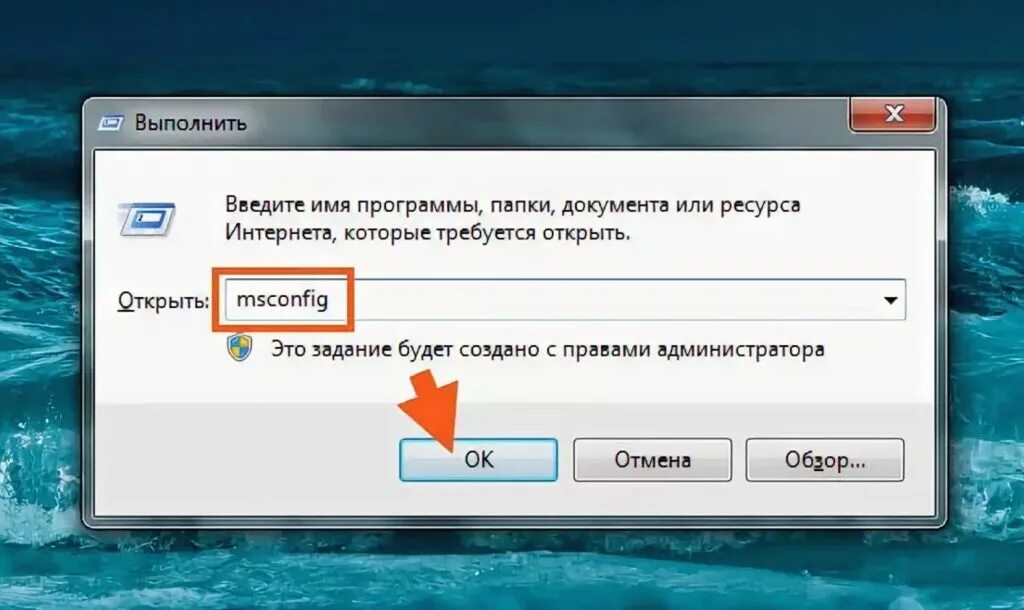Expand the Открыть command history dropdown arrow

point(889,300)
